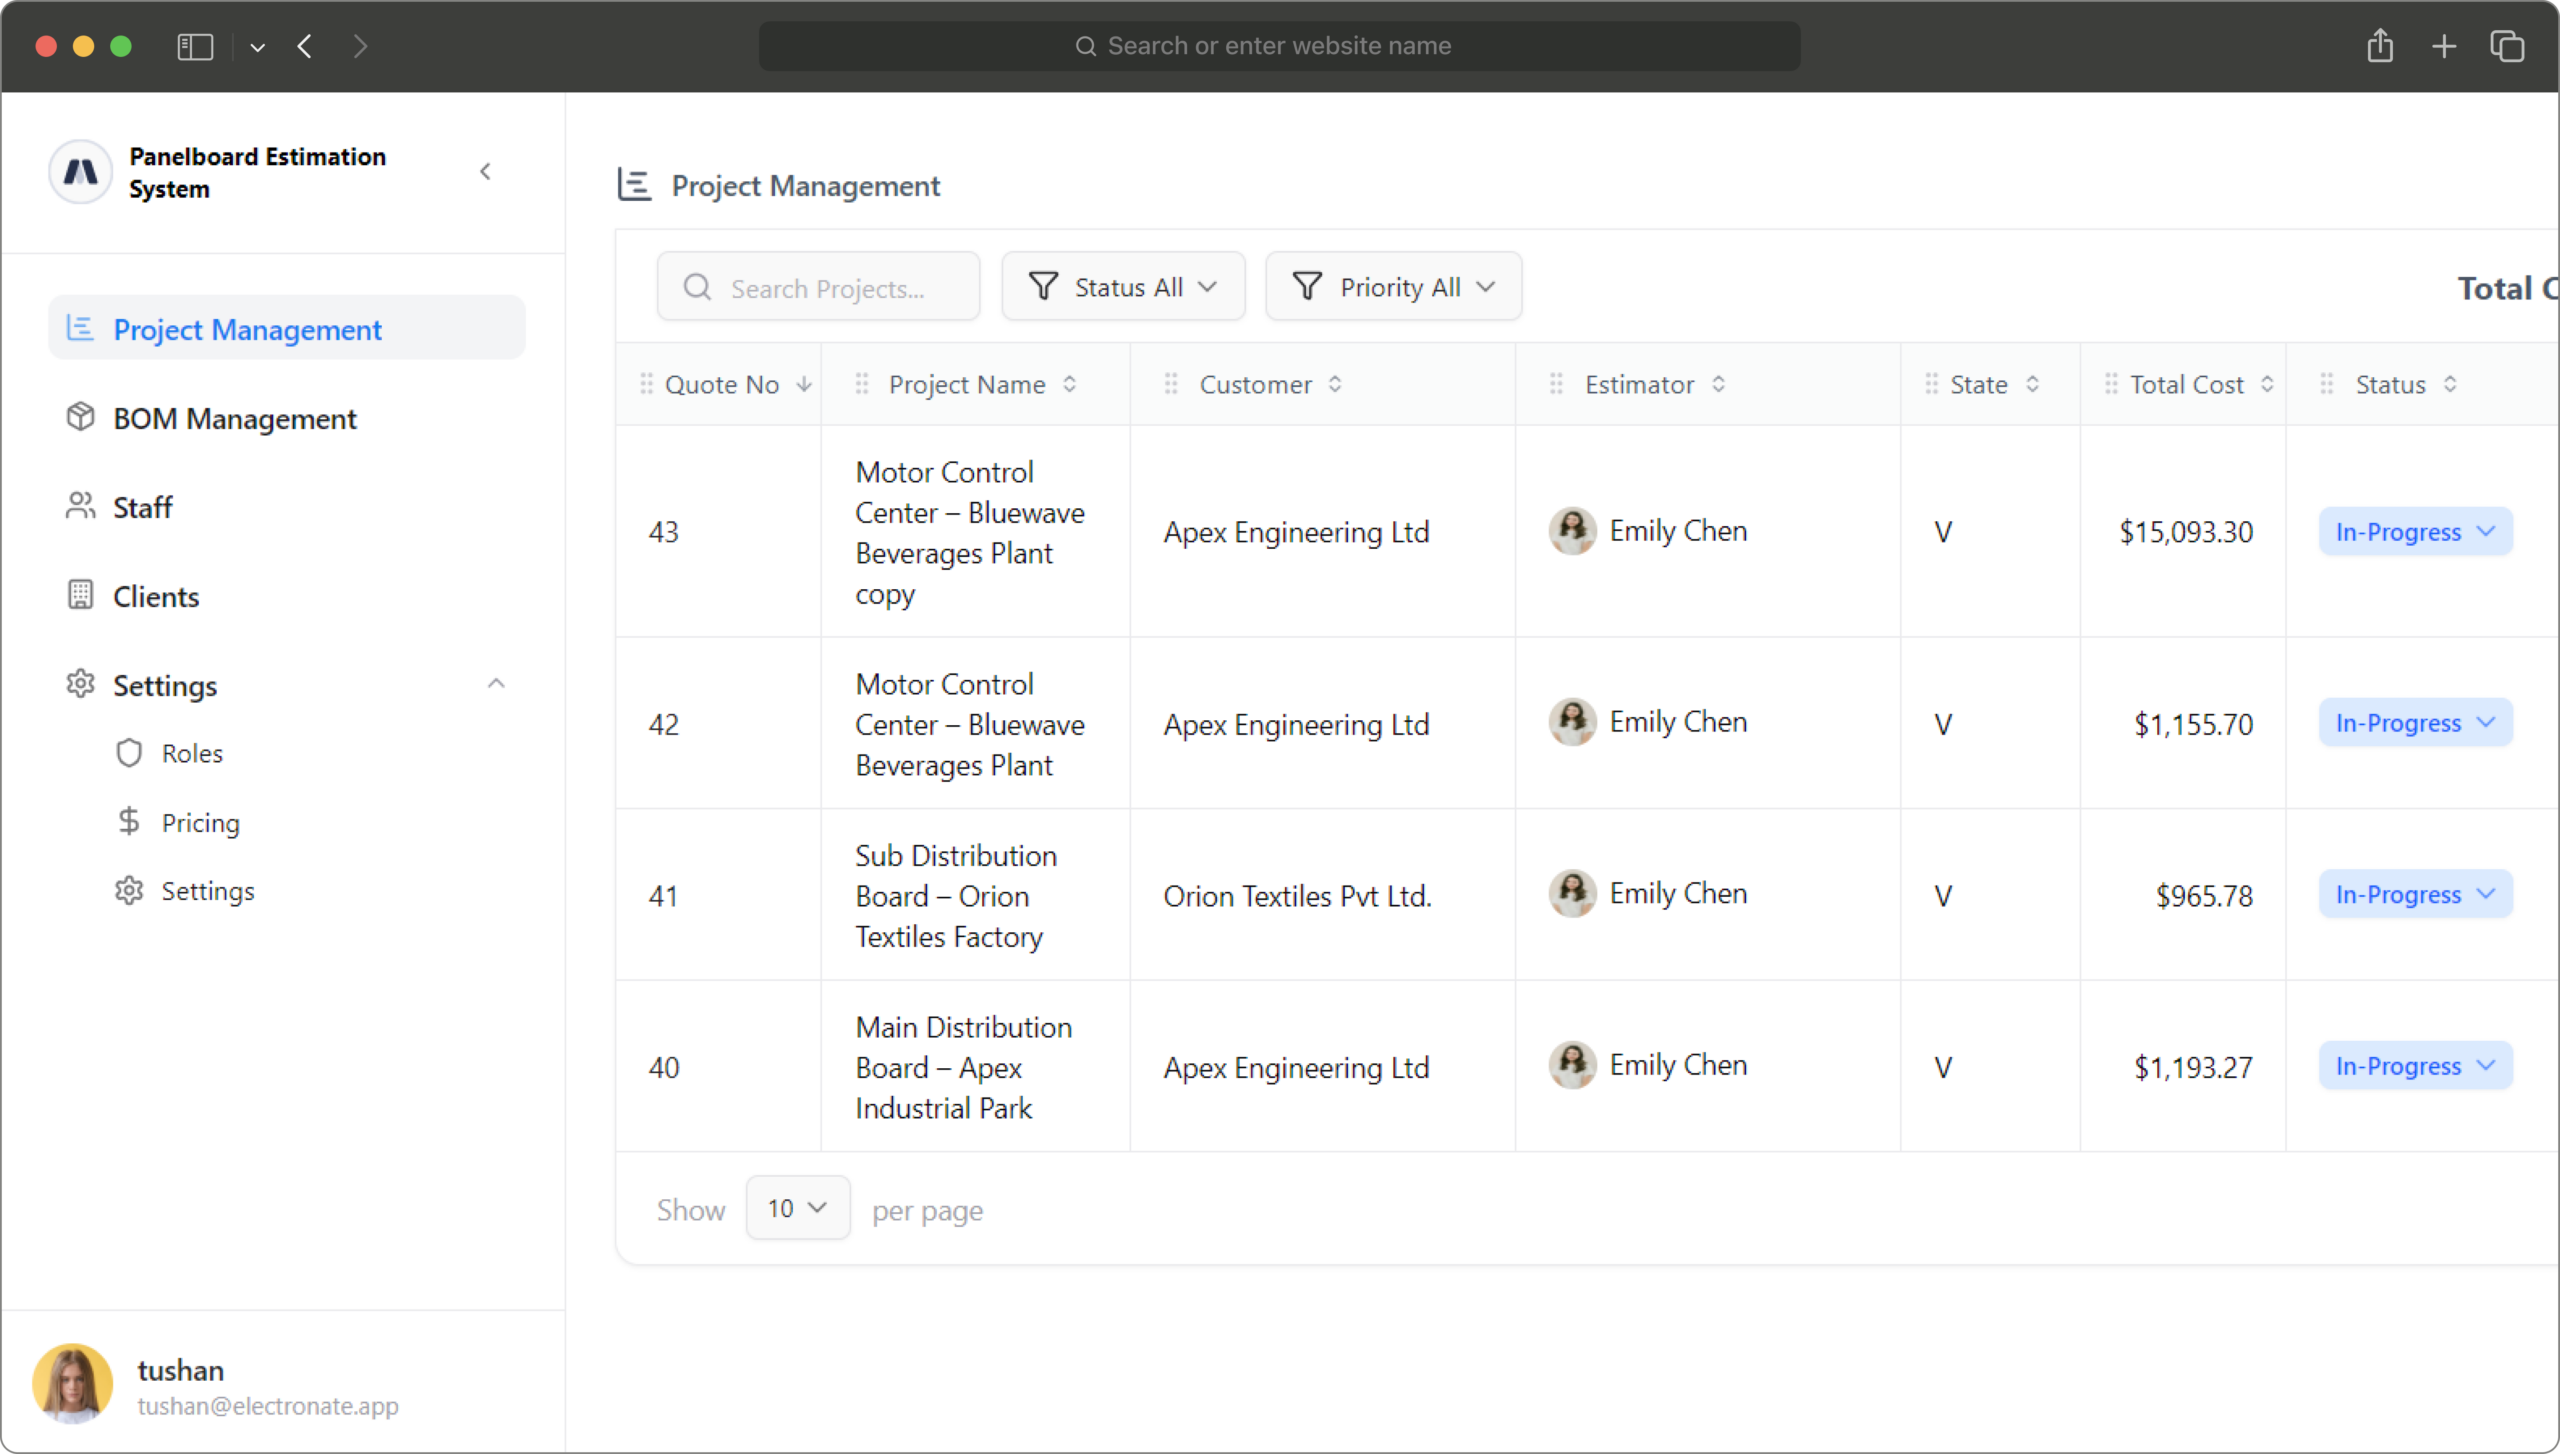2560x1454 pixels.
Task: Sort by Quote No using arrow icon
Action: 804,384
